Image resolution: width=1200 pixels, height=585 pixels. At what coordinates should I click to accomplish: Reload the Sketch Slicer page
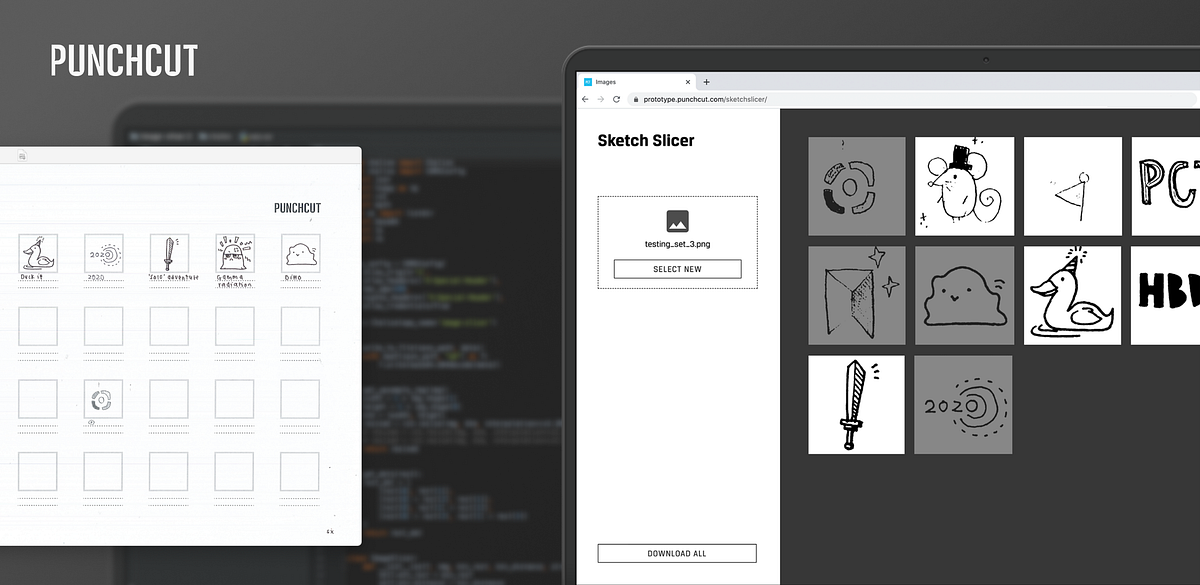point(617,99)
